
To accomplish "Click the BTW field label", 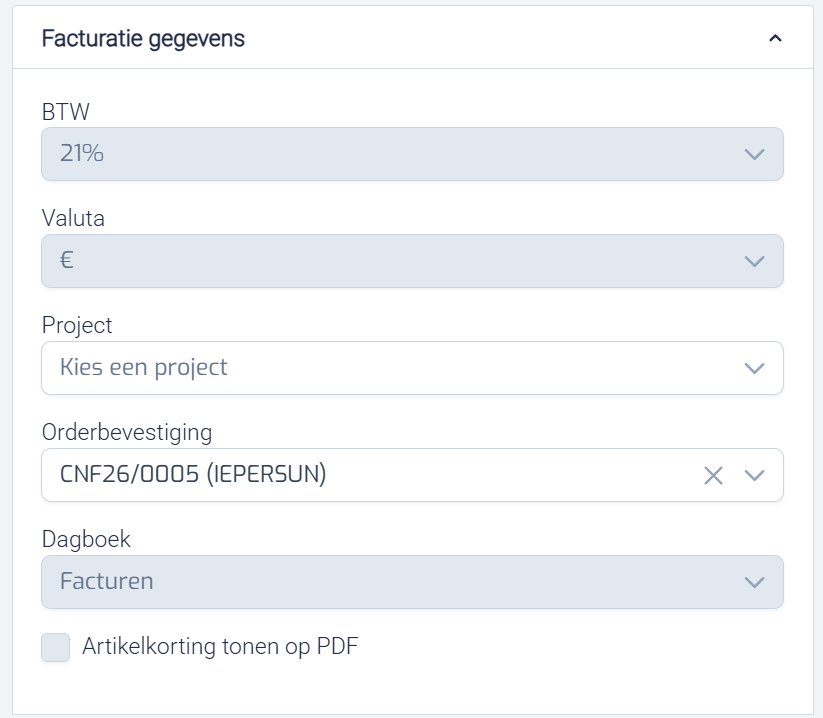I will [x=66, y=112].
